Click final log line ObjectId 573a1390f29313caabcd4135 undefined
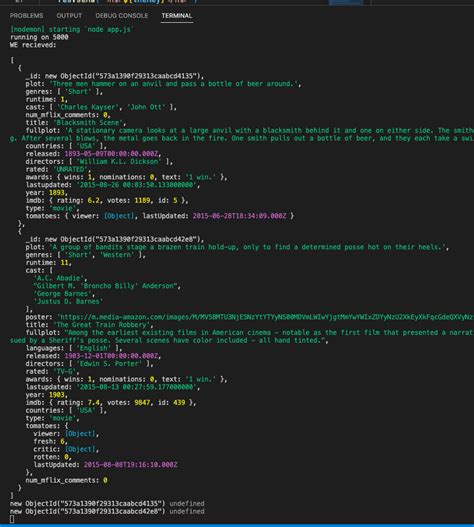This screenshot has width=474, height=527. point(107,503)
